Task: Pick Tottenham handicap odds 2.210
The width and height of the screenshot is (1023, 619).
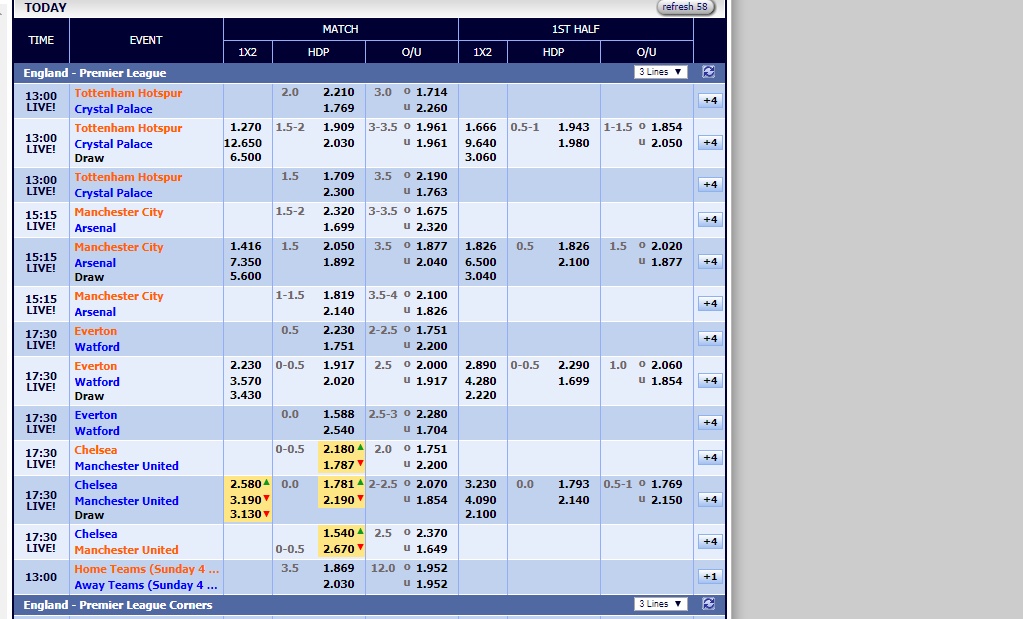Action: pyautogui.click(x=339, y=92)
